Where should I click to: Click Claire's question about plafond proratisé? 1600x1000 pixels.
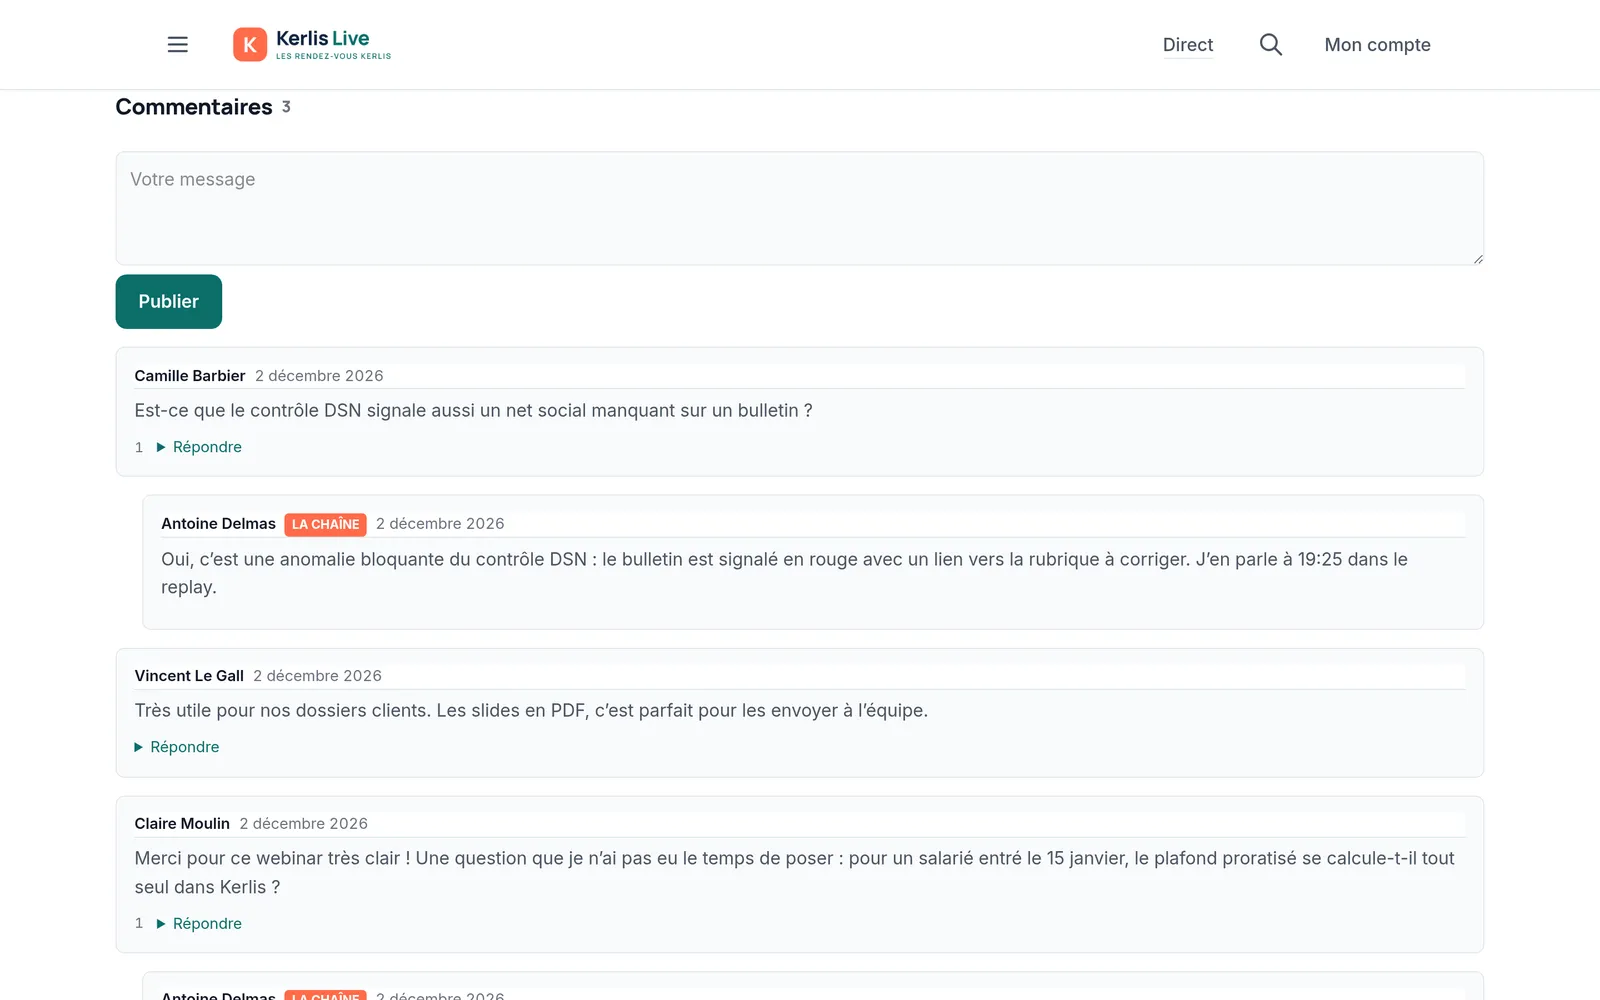click(794, 873)
